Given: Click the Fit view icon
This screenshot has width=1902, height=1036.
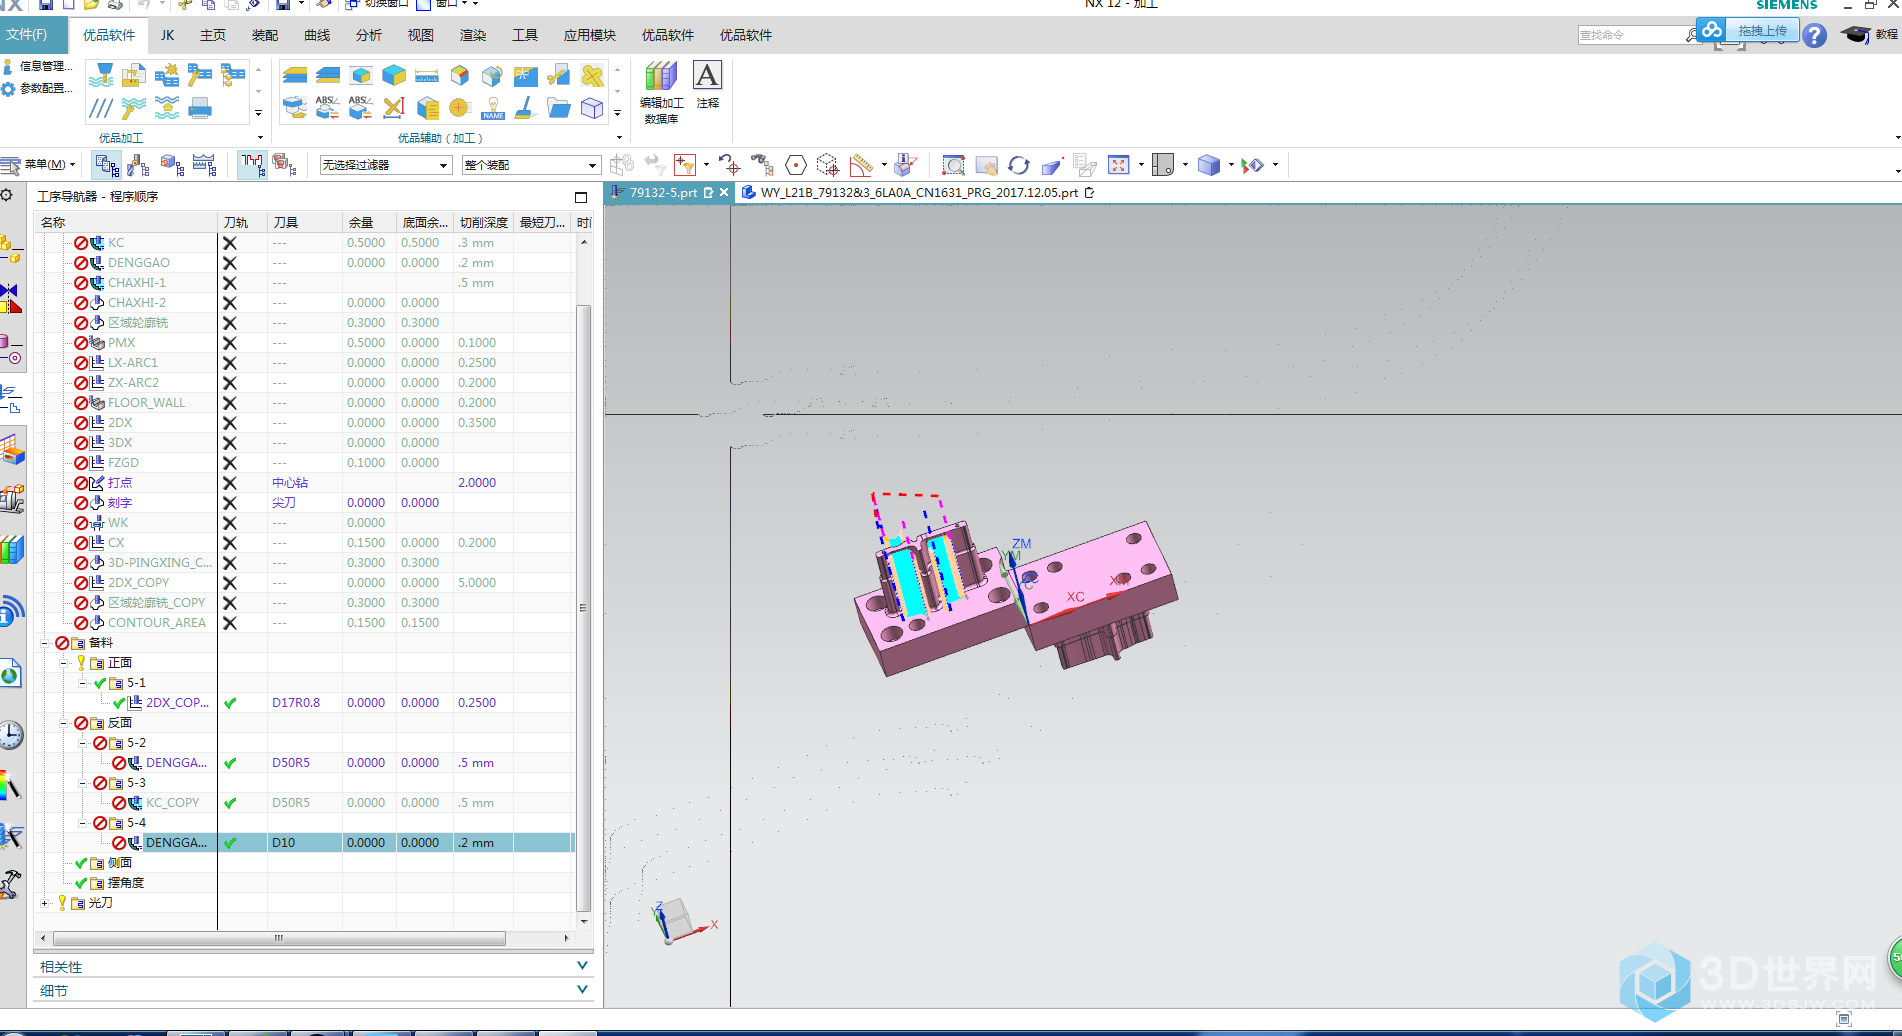Looking at the screenshot, I should [1118, 165].
